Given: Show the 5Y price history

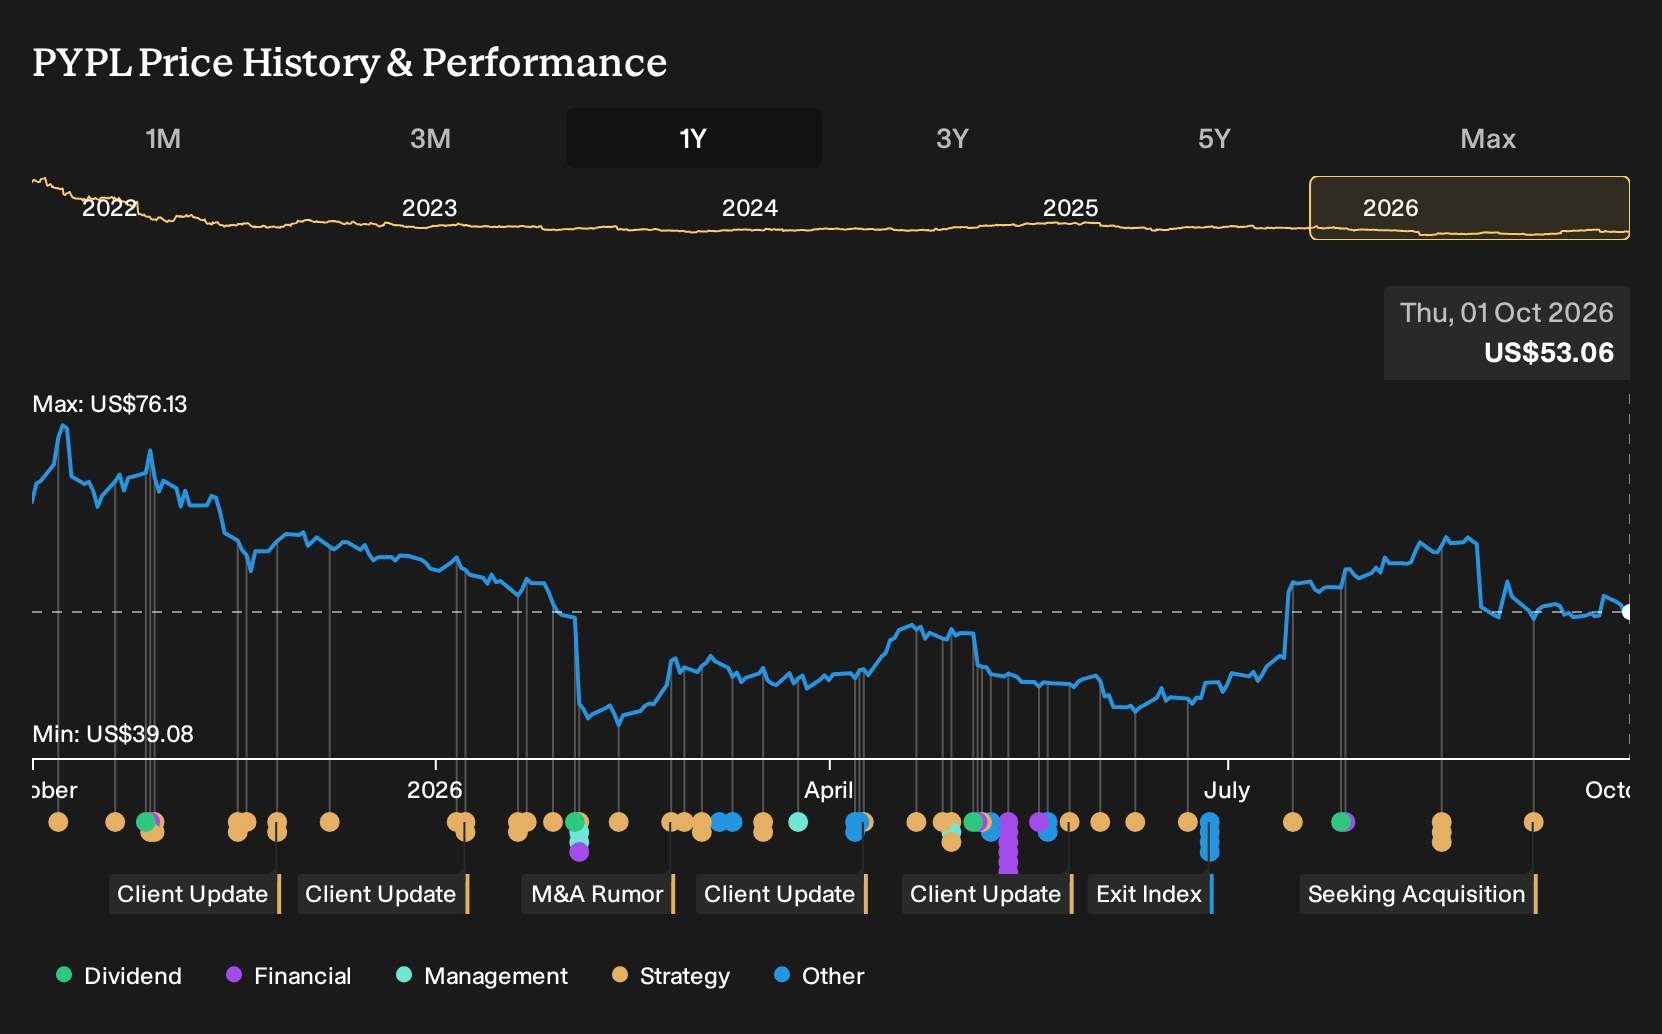Looking at the screenshot, I should tap(1214, 138).
